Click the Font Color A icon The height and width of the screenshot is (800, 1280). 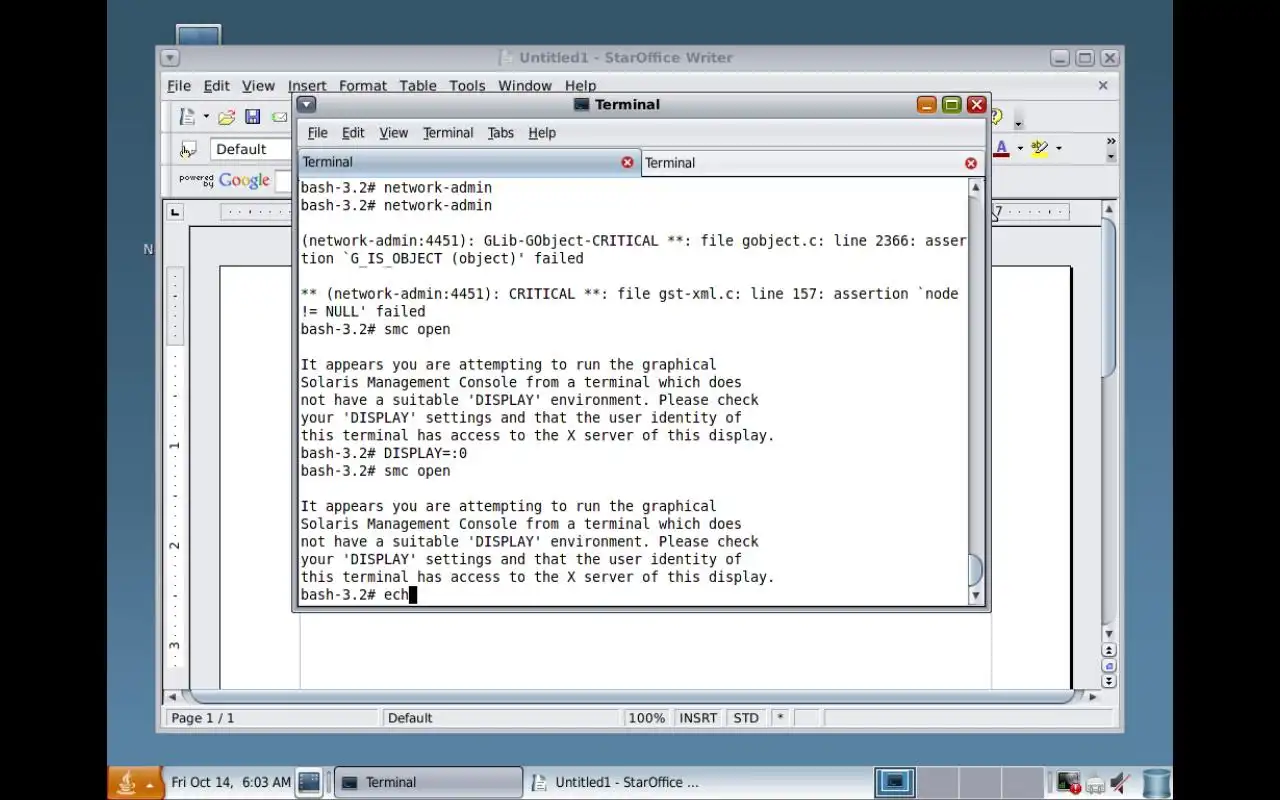[x=1002, y=149]
